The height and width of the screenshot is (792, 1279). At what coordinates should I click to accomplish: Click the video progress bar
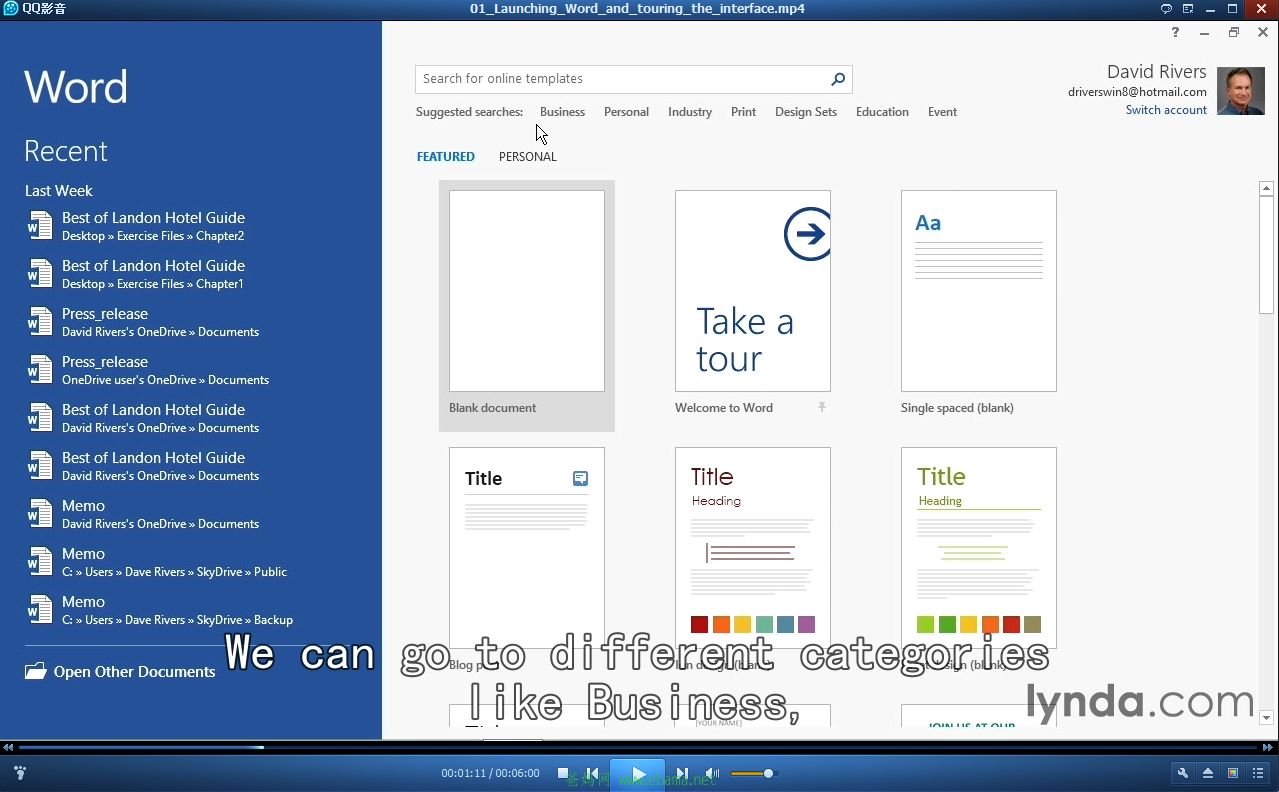[x=638, y=747]
